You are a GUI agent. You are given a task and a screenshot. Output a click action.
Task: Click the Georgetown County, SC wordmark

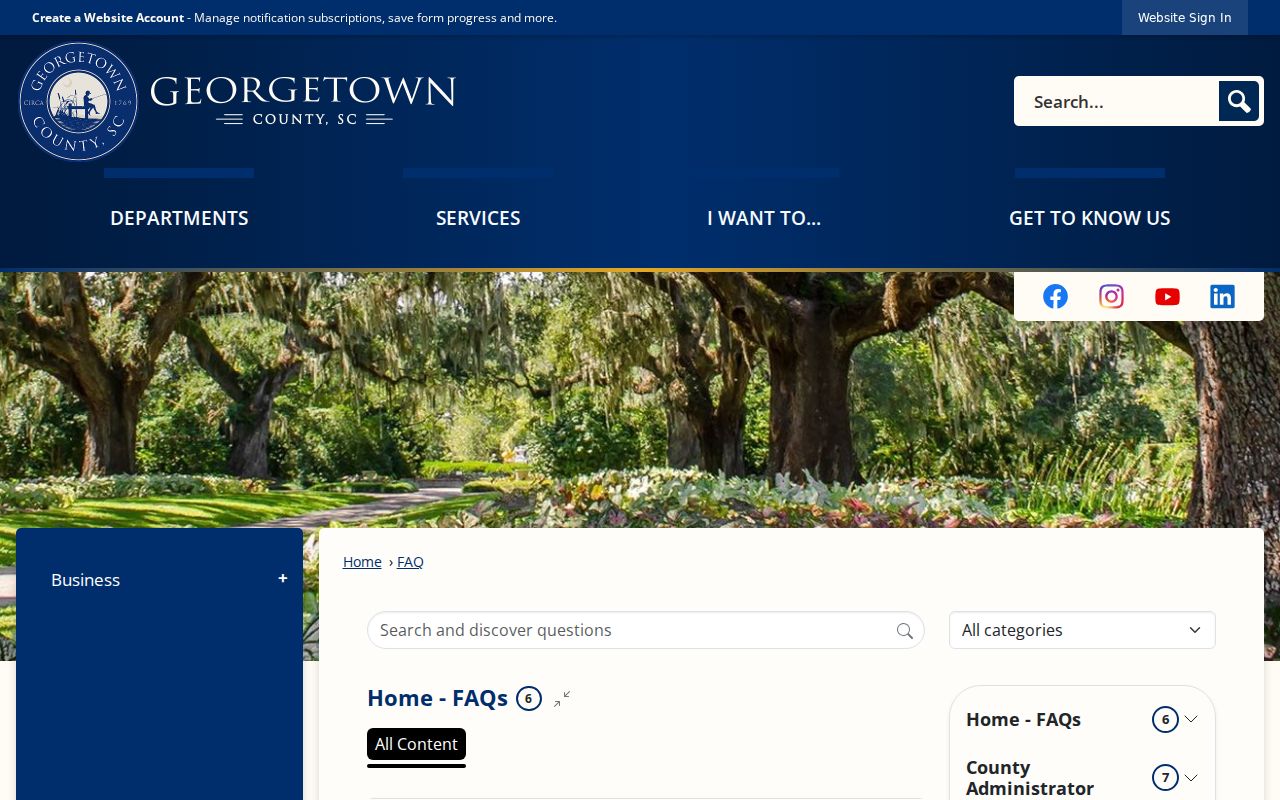click(x=303, y=101)
